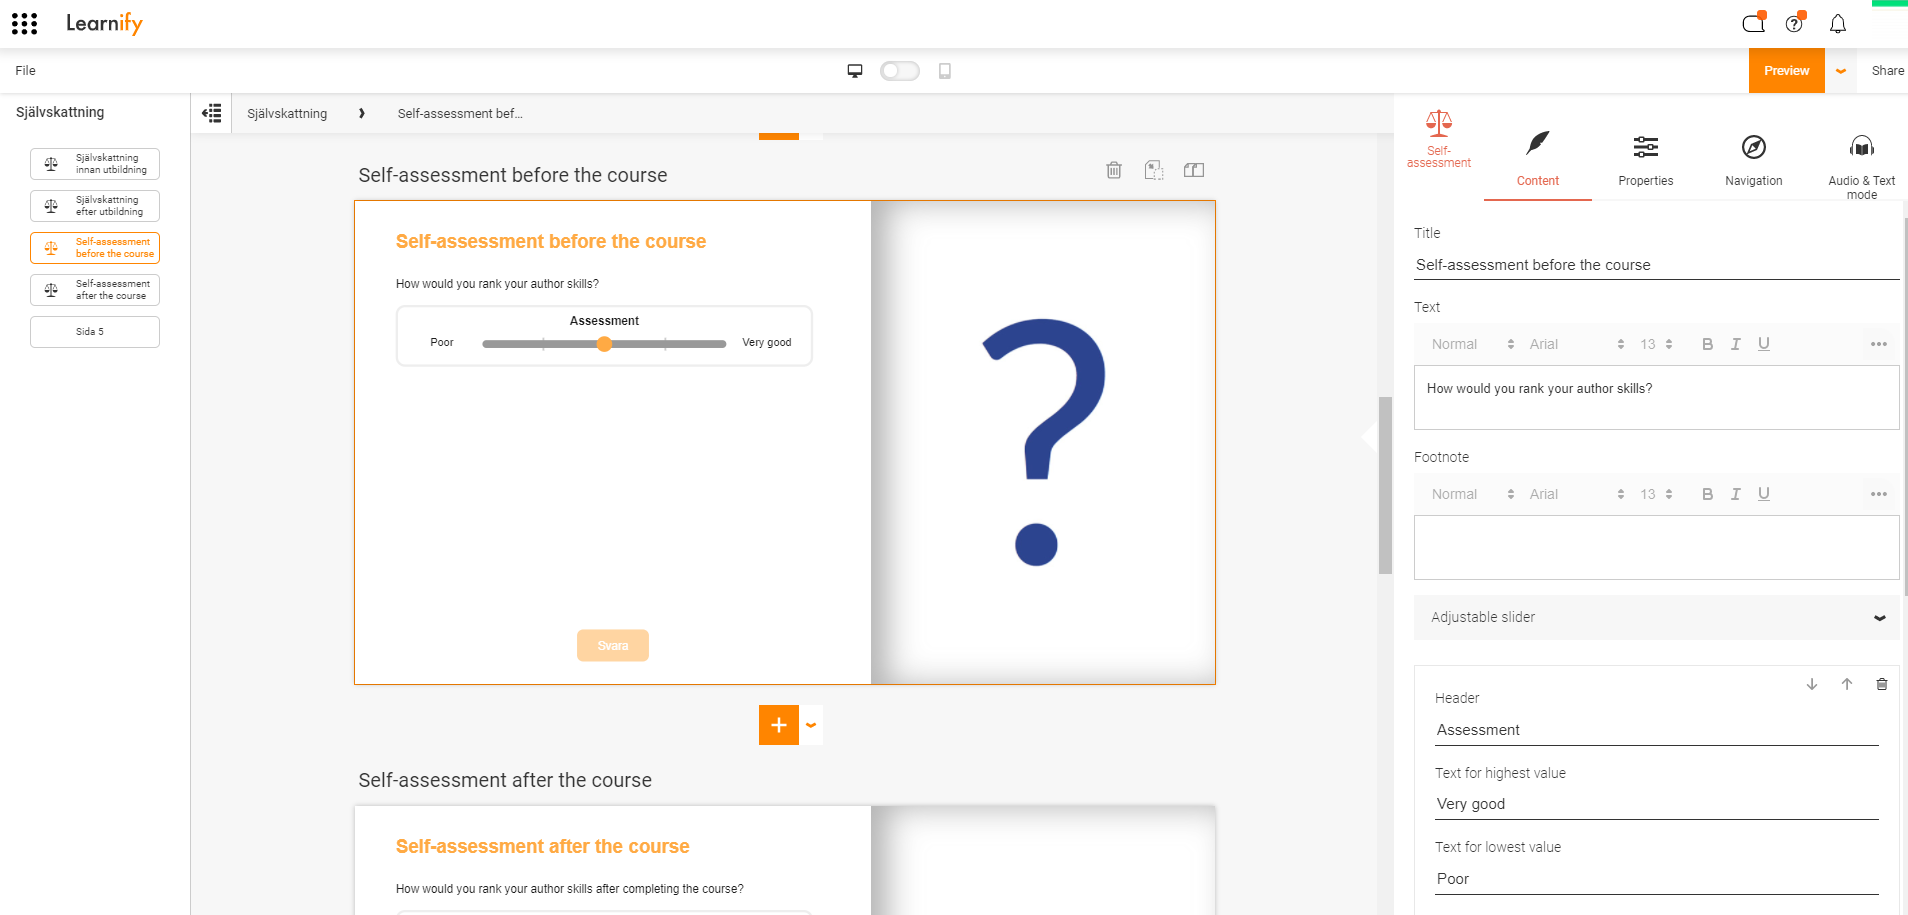This screenshot has width=1908, height=915.
Task: Move the slider item down with arrow icon
Action: [1812, 684]
